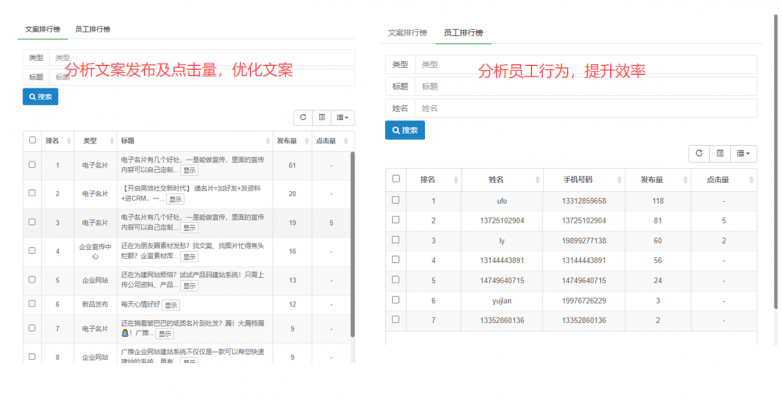Screen dimensions: 782x400
Task: Open 文案排行榜 tab in the copywriting panel
Action: pos(42,29)
